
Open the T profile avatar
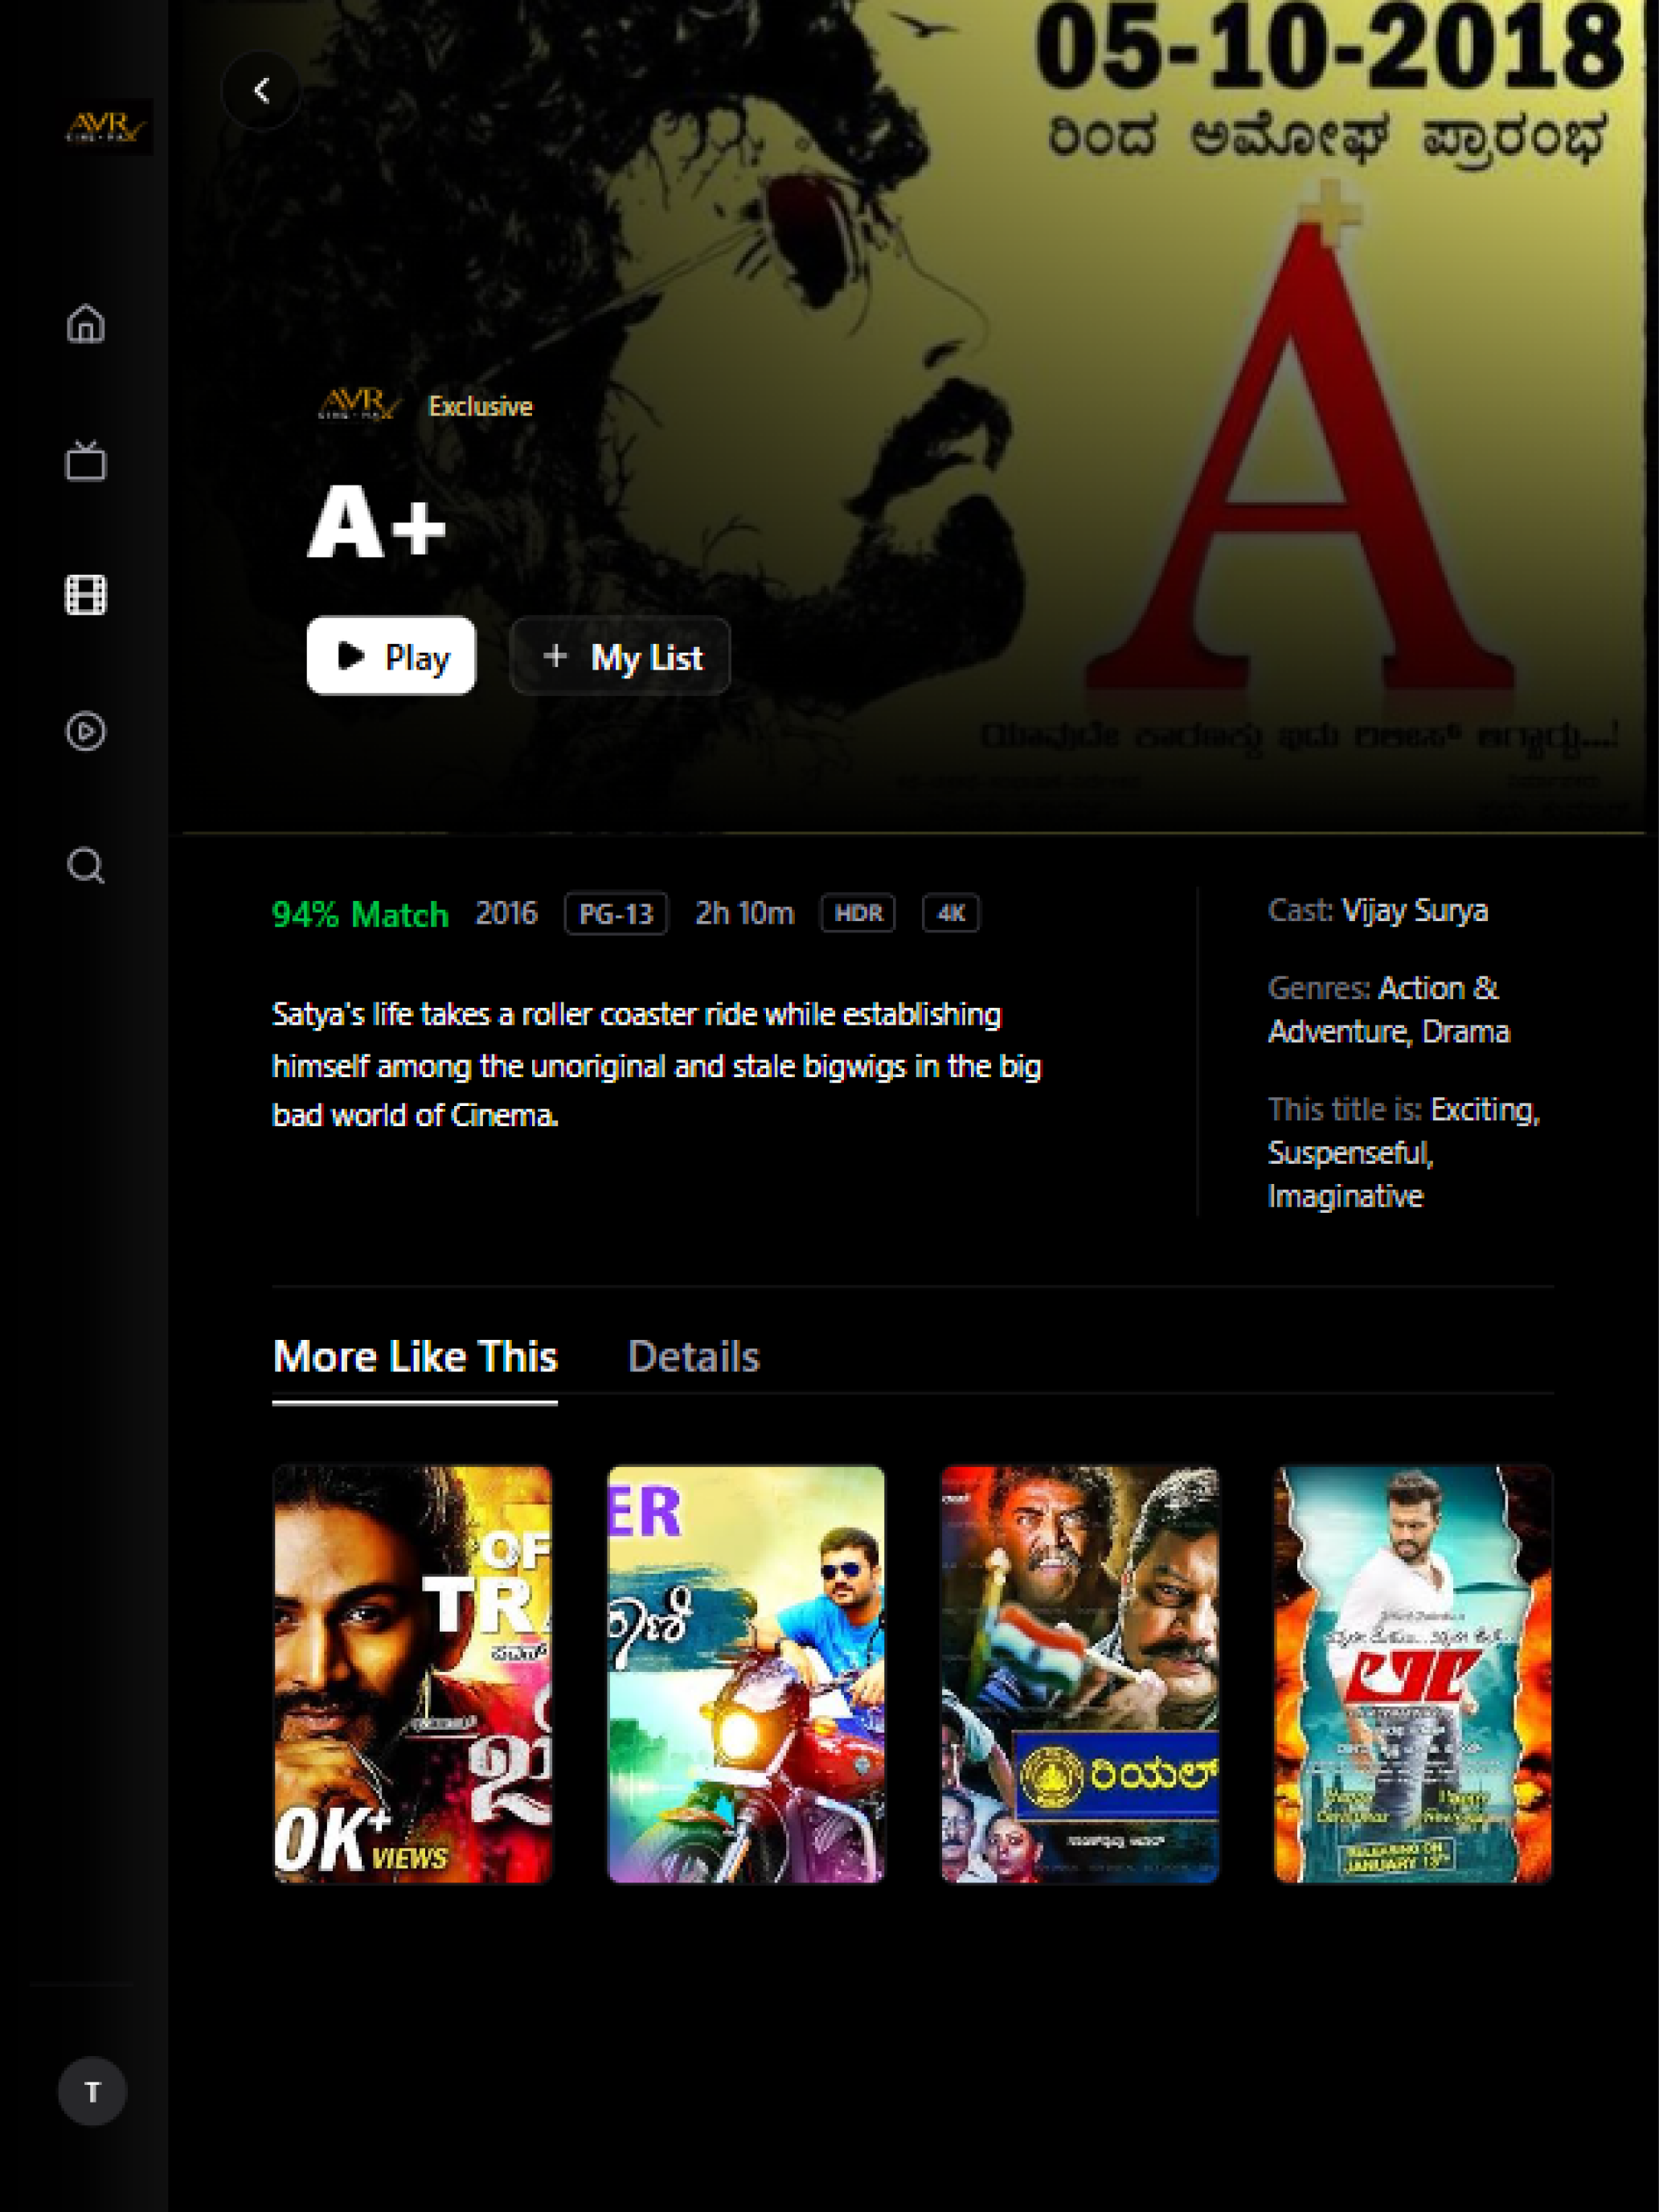point(92,2091)
